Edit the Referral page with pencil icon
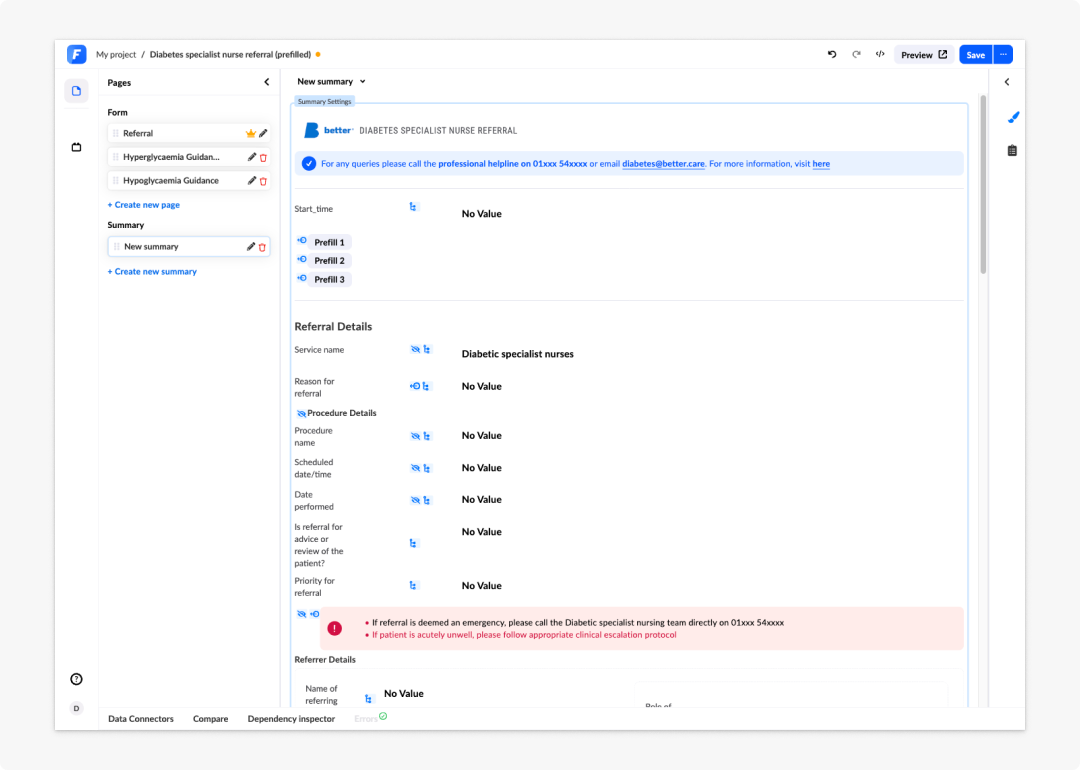1080x770 pixels. click(263, 134)
